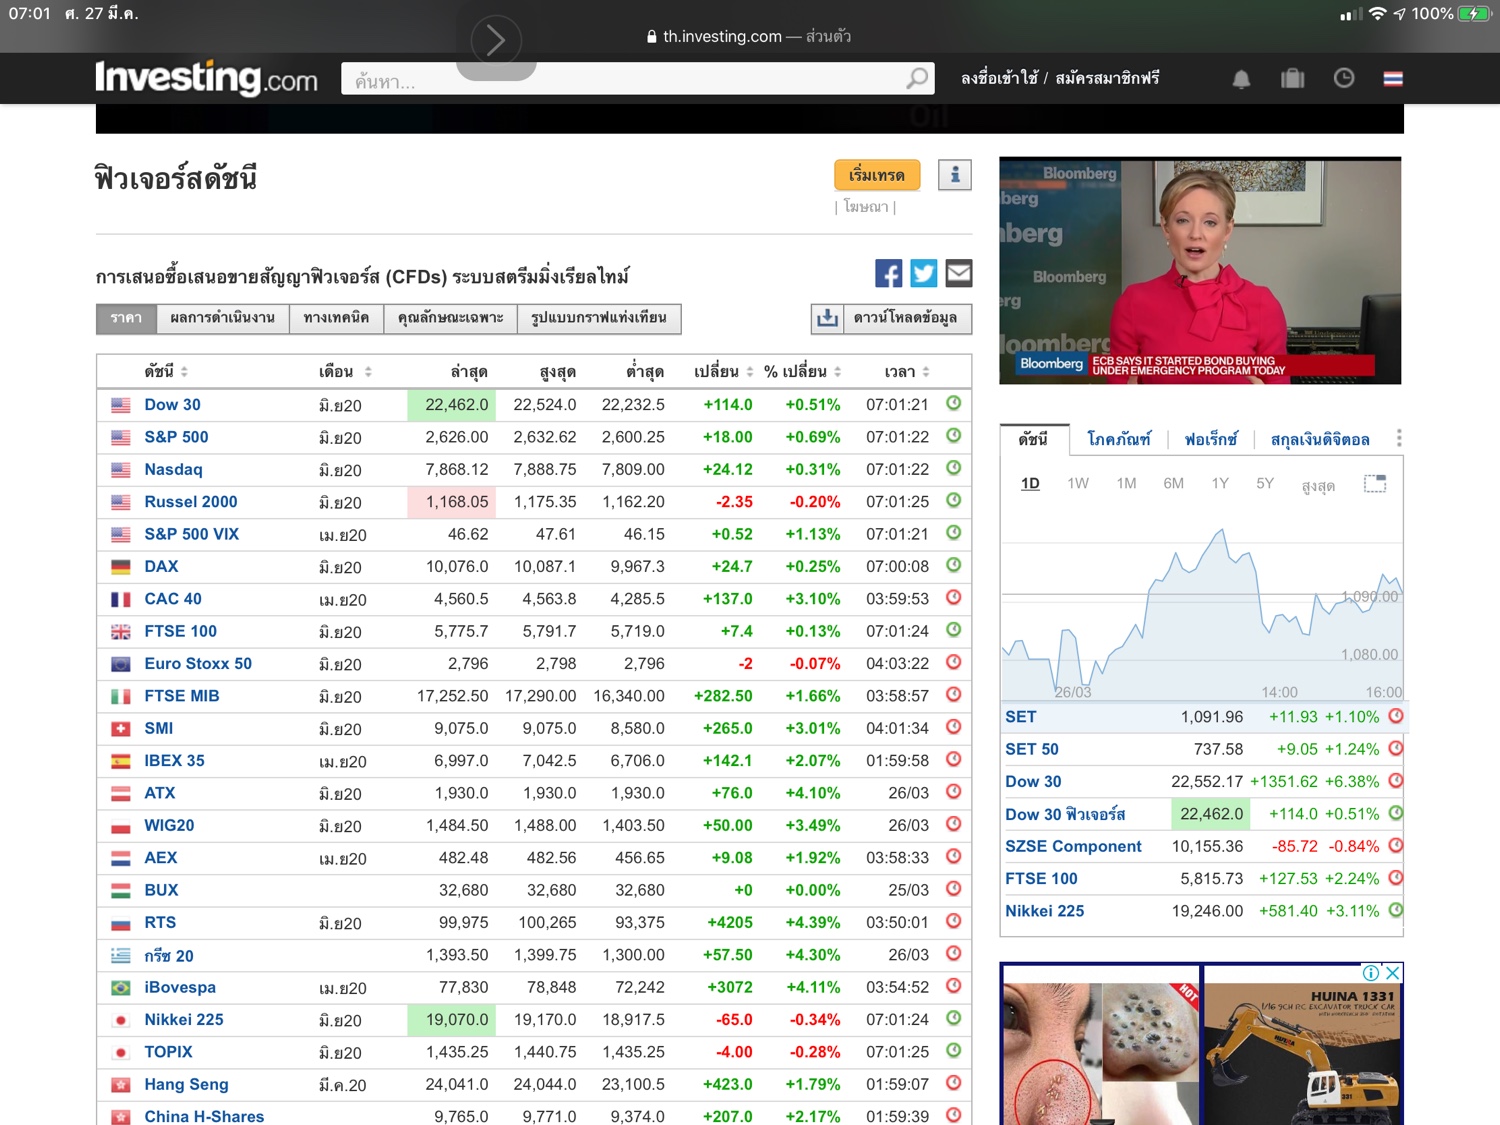The height and width of the screenshot is (1125, 1500).
Task: Open the notifications bell icon
Action: click(1241, 79)
